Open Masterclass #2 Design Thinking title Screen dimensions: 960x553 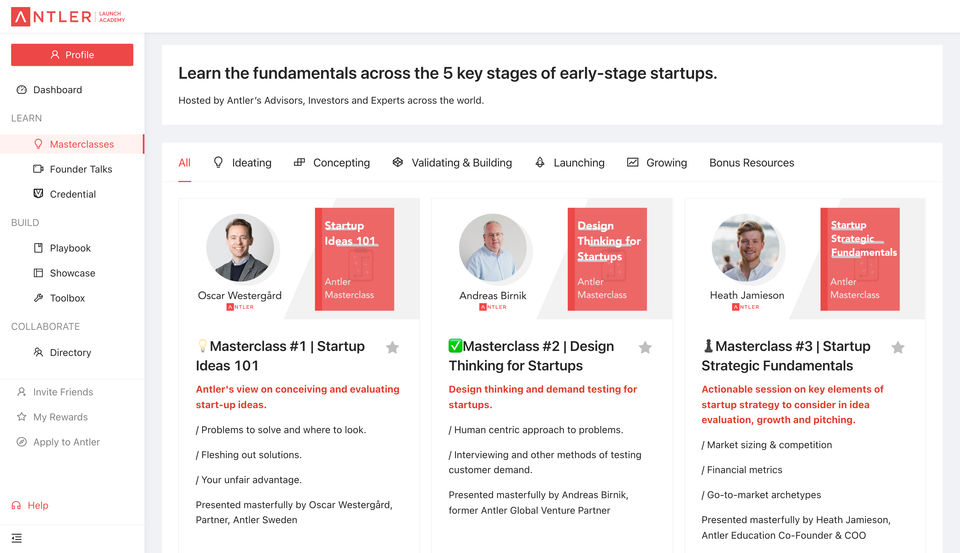click(x=531, y=356)
